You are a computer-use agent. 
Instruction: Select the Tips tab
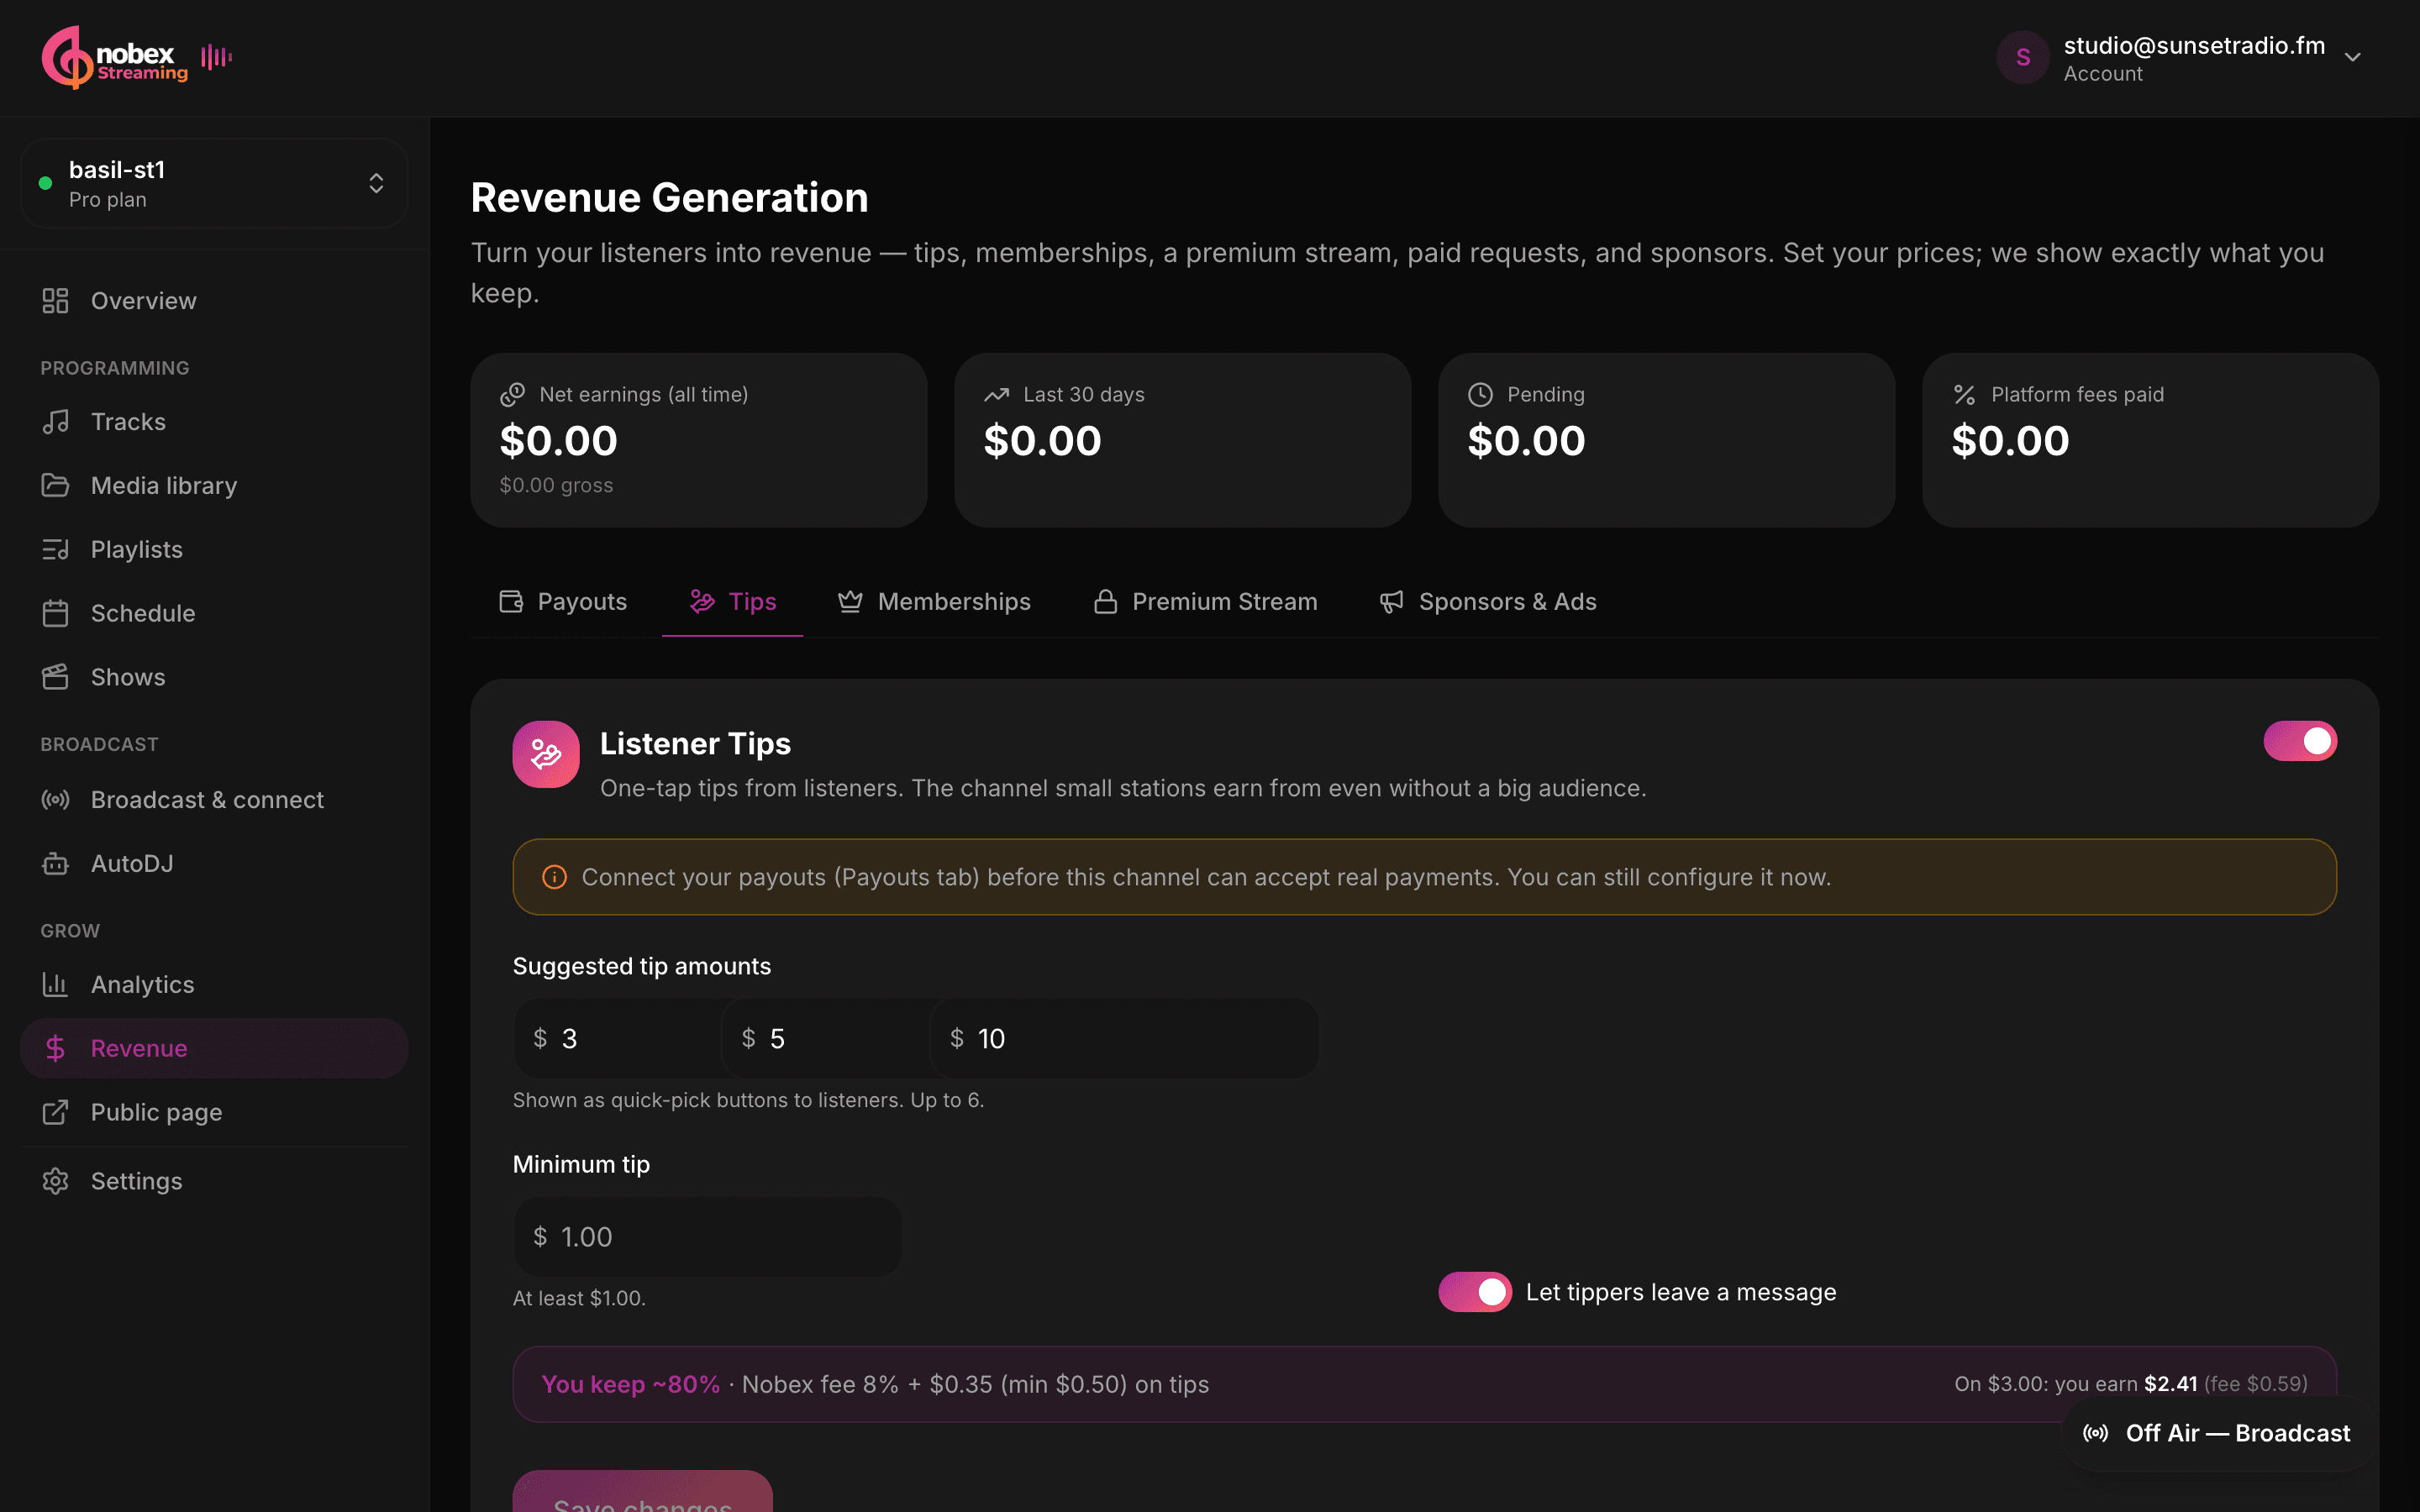point(733,602)
